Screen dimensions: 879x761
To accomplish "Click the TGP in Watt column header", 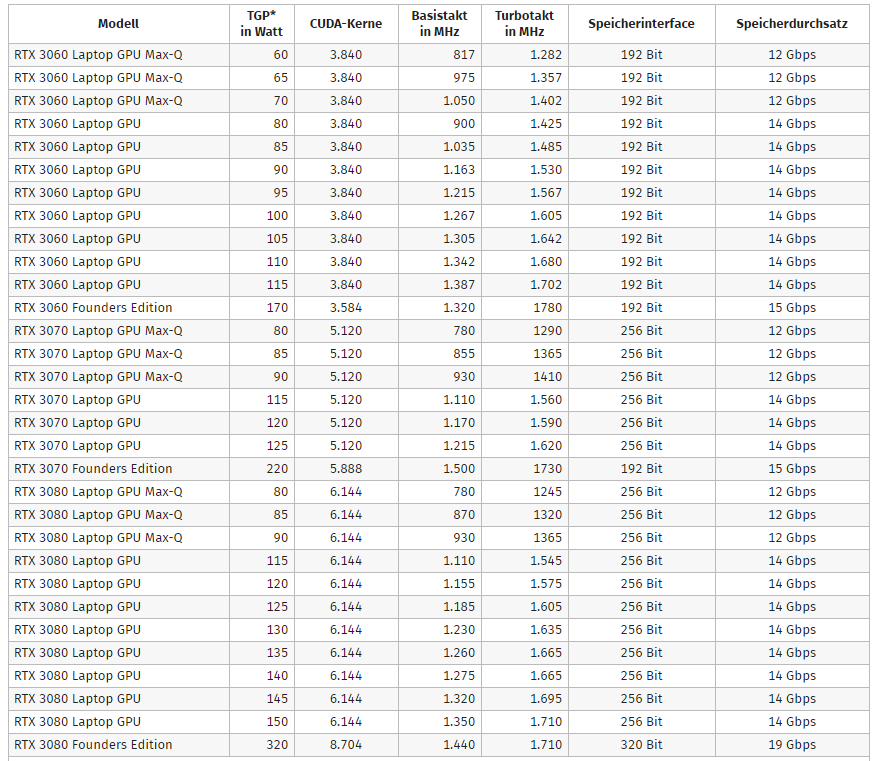I will point(262,23).
